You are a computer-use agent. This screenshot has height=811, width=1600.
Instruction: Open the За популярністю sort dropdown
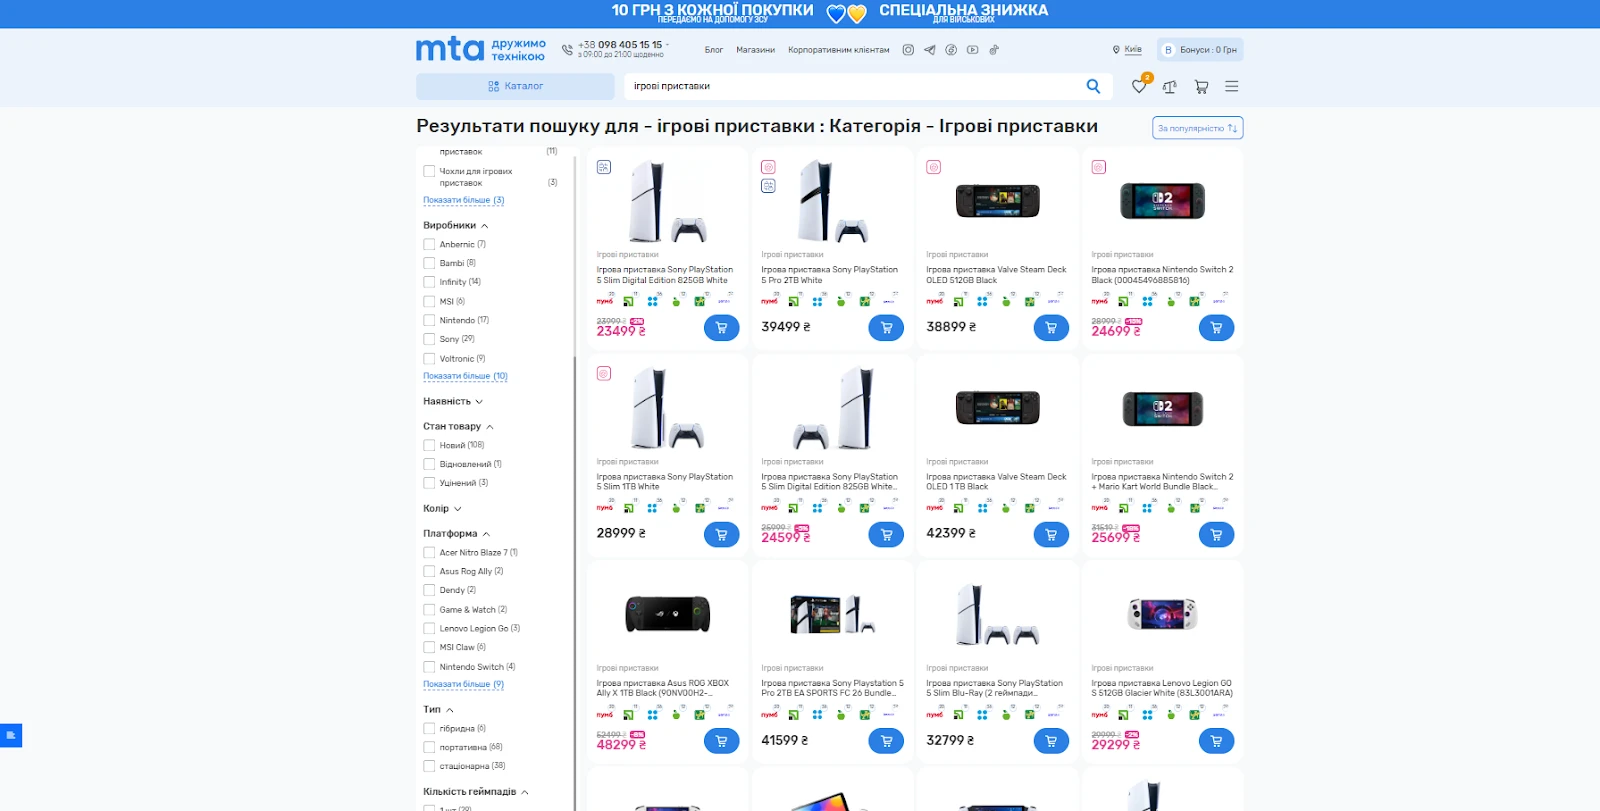[1198, 128]
